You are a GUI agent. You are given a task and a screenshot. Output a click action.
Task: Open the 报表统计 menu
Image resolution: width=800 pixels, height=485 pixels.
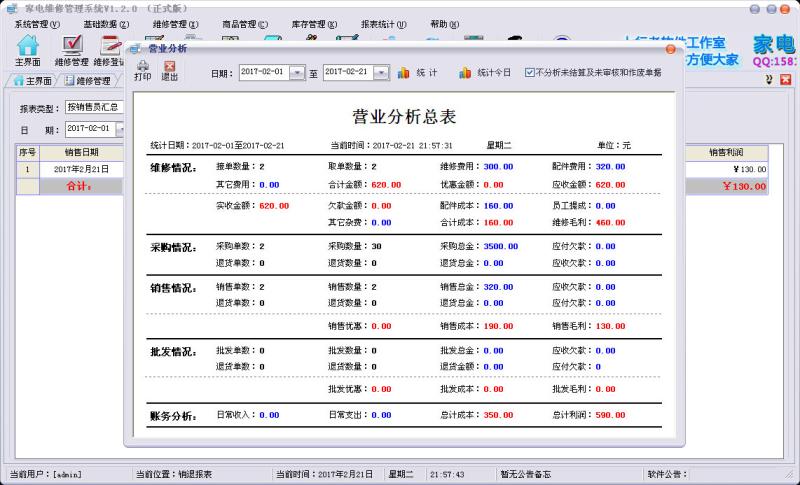click(384, 24)
